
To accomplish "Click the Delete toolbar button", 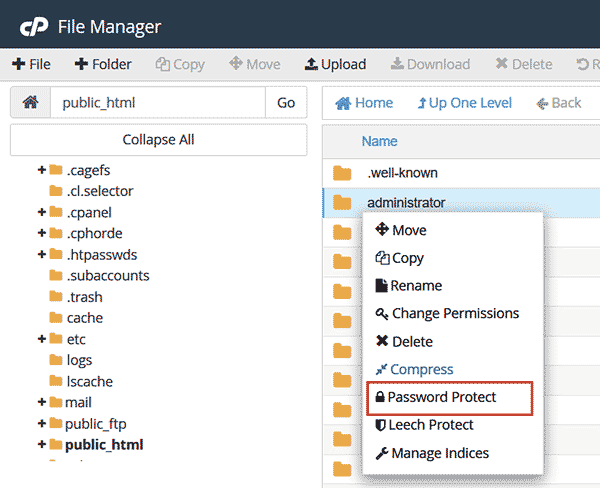I will coord(524,64).
